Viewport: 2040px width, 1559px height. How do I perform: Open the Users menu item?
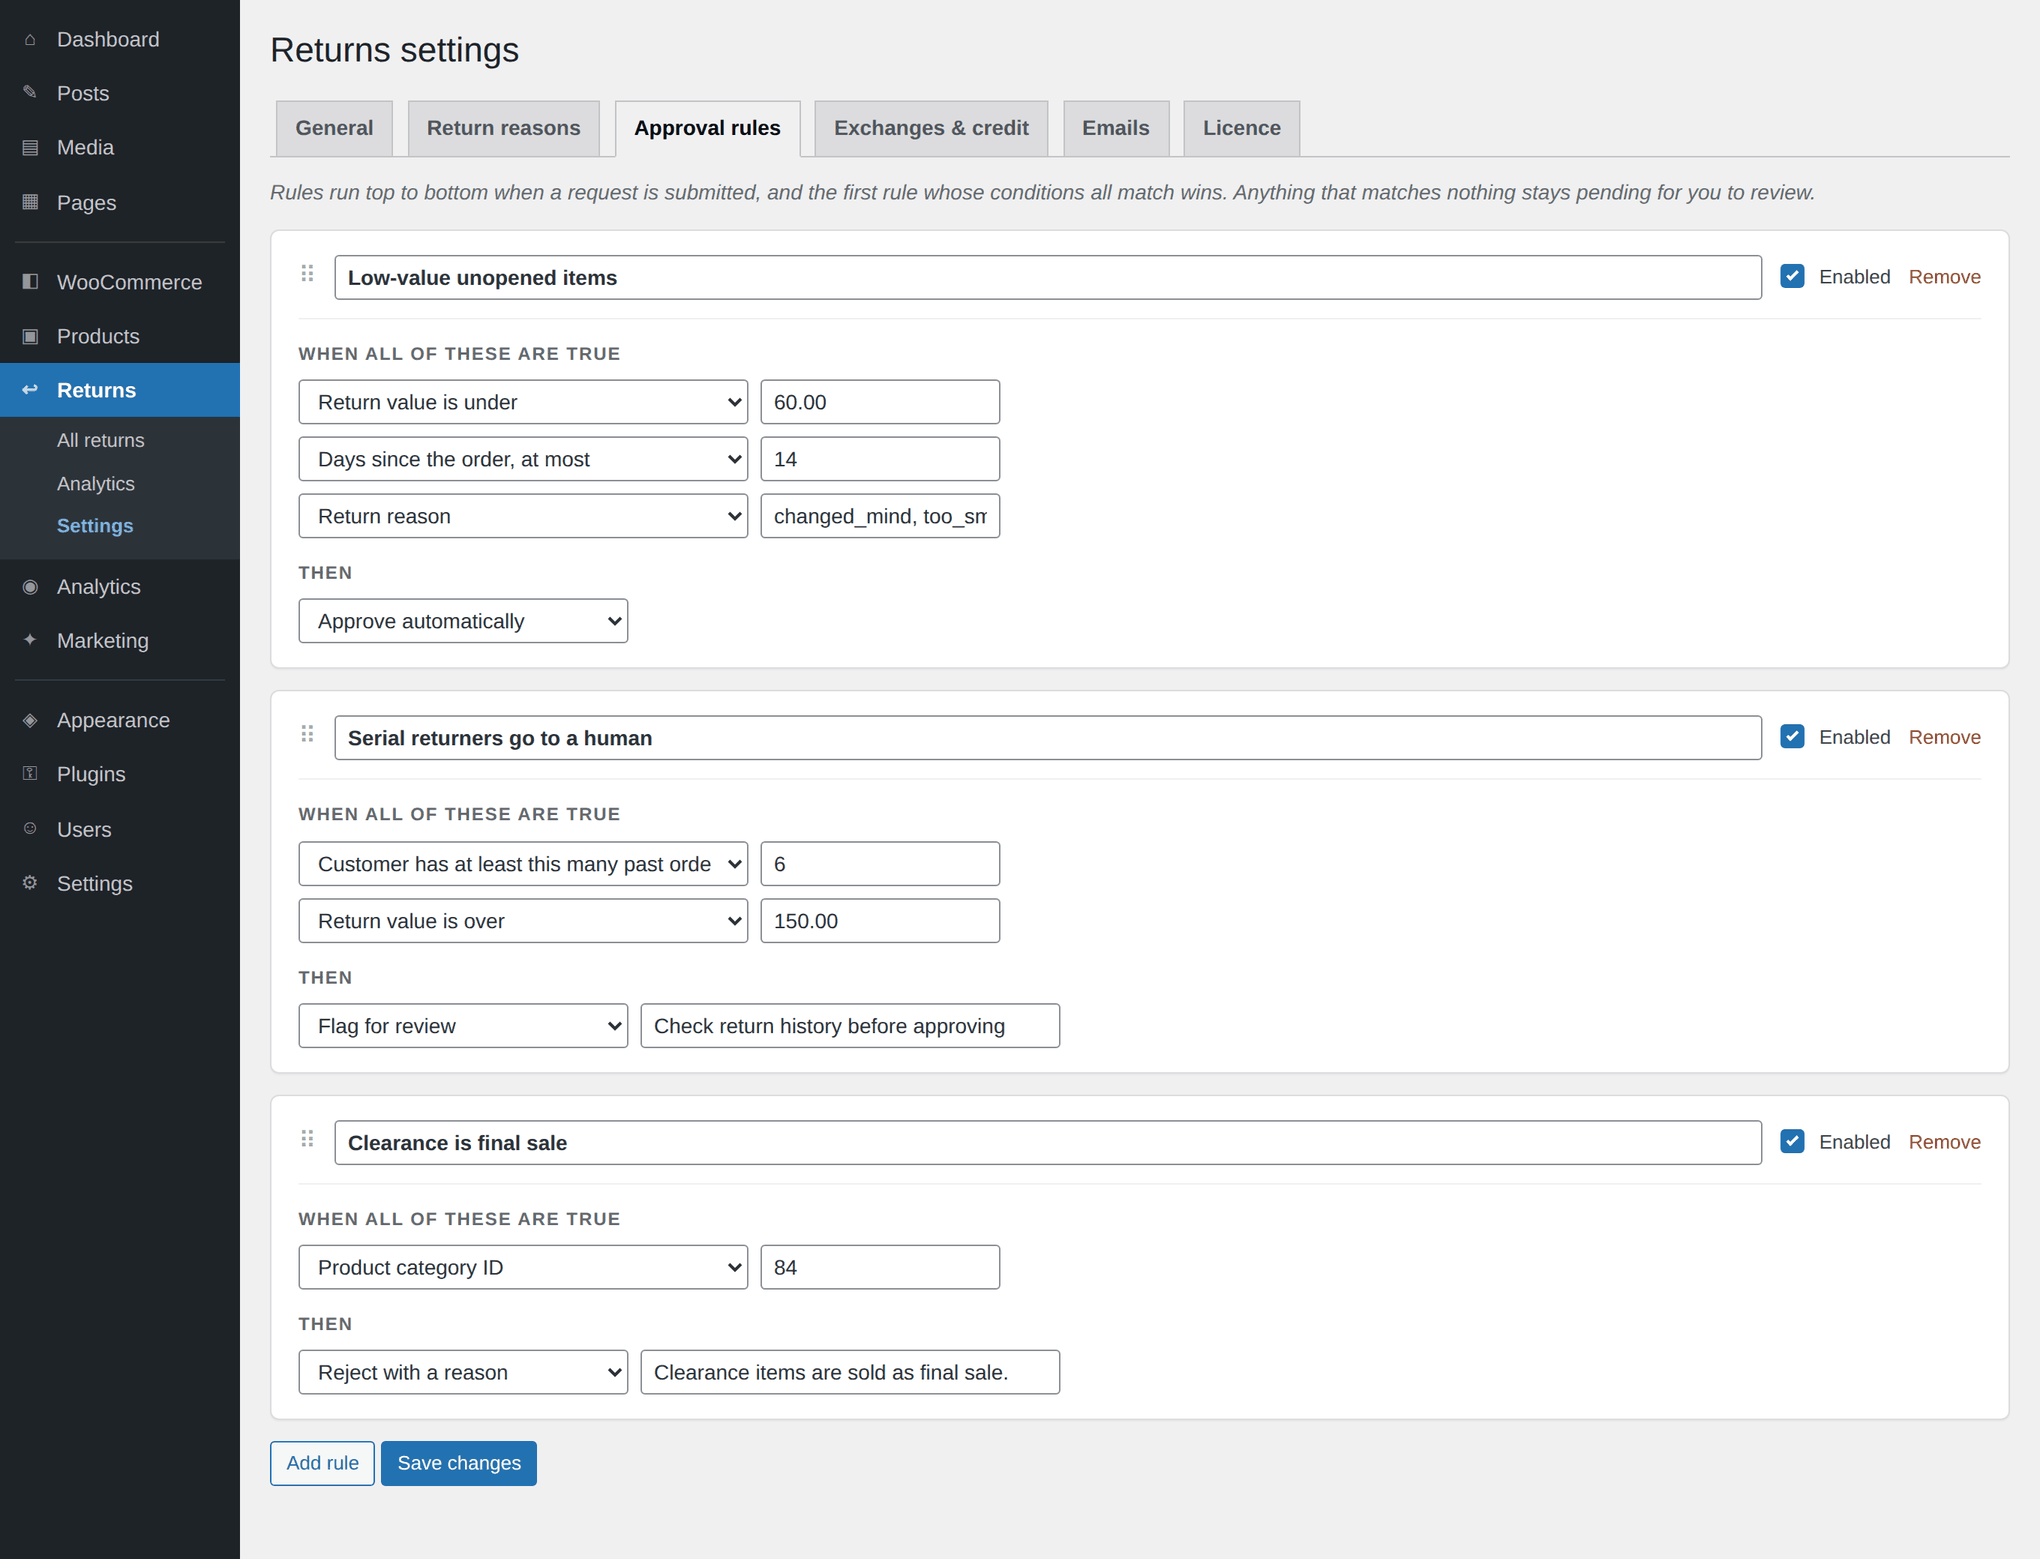[120, 829]
